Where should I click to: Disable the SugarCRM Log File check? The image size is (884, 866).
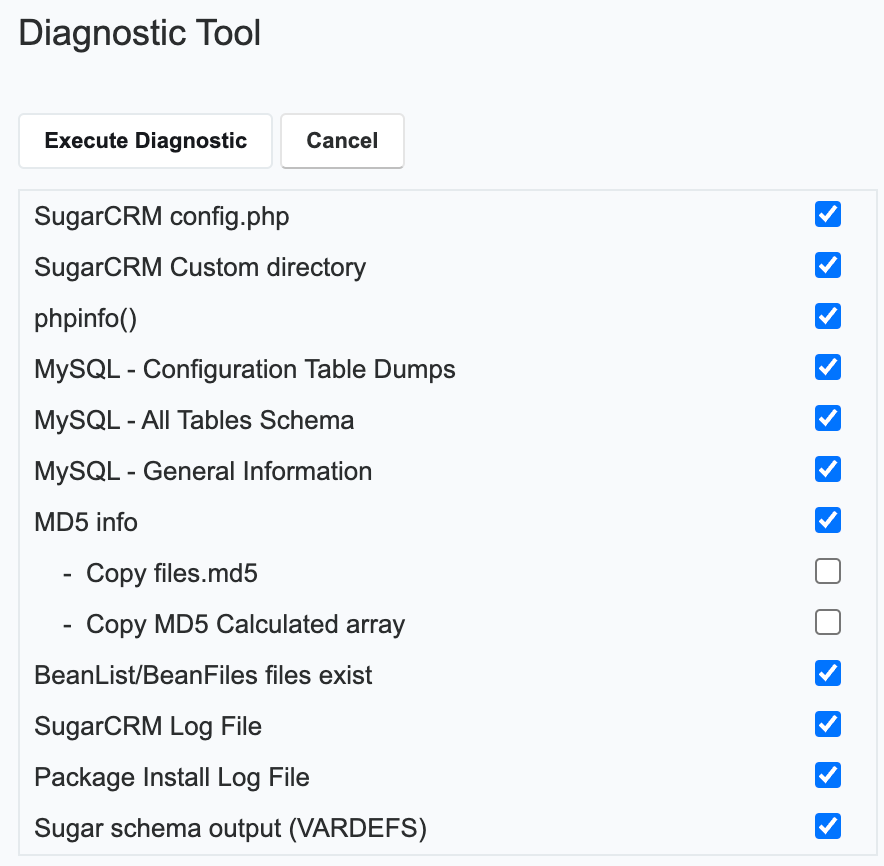tap(827, 724)
